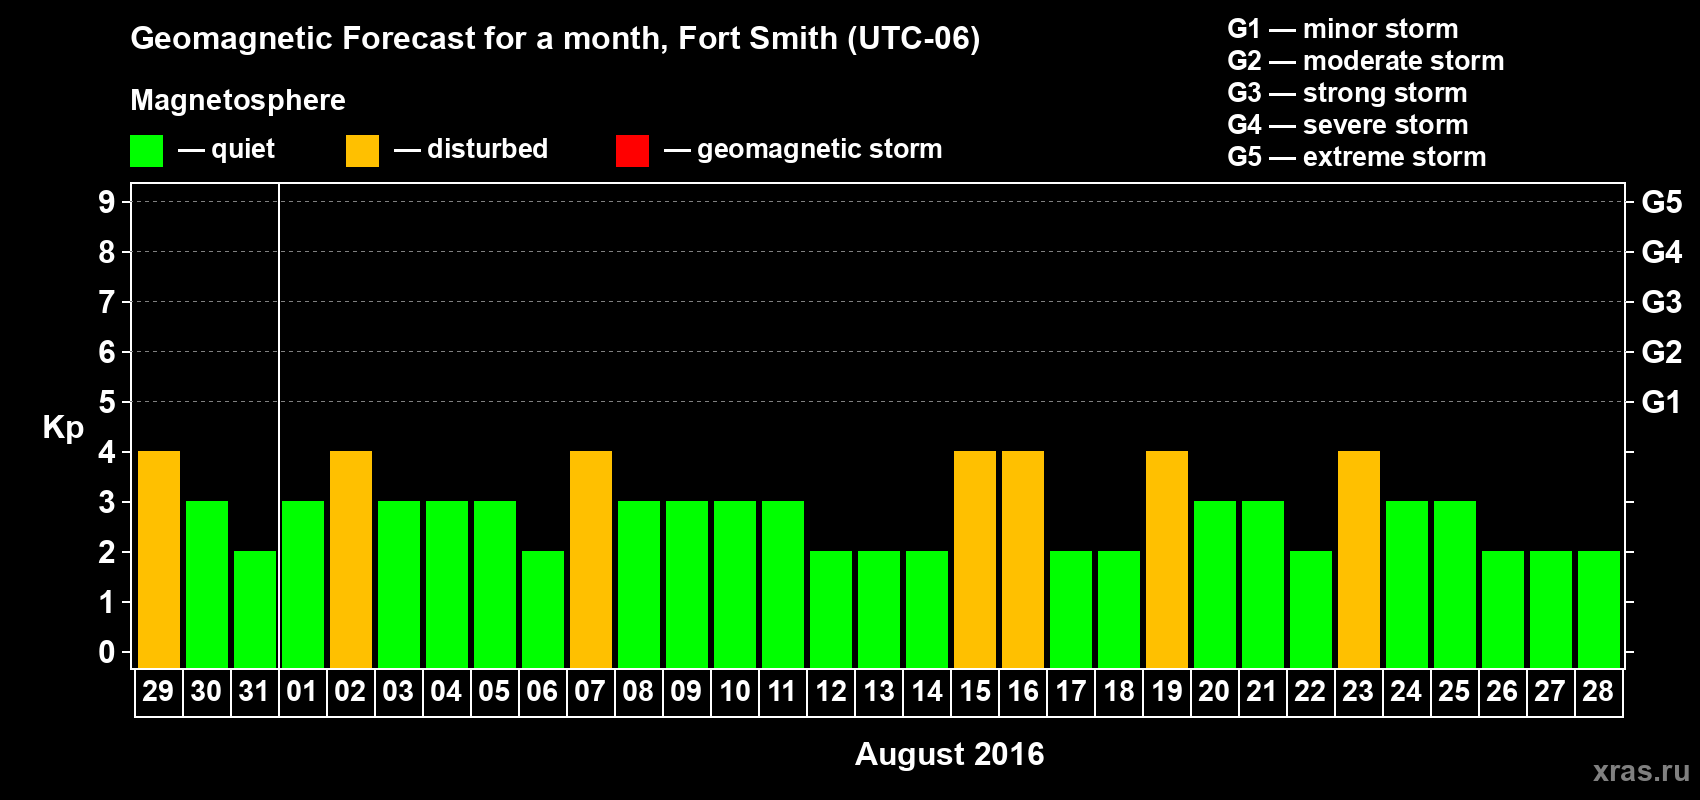The height and width of the screenshot is (800, 1700).
Task: Click the date label 20
Action: (x=1214, y=691)
